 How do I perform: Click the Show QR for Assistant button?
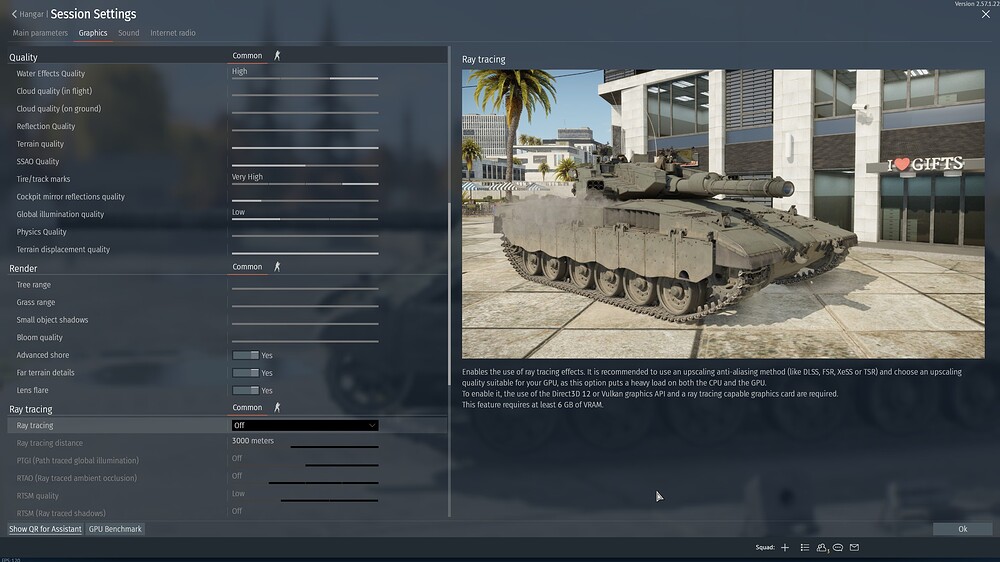[x=45, y=529]
